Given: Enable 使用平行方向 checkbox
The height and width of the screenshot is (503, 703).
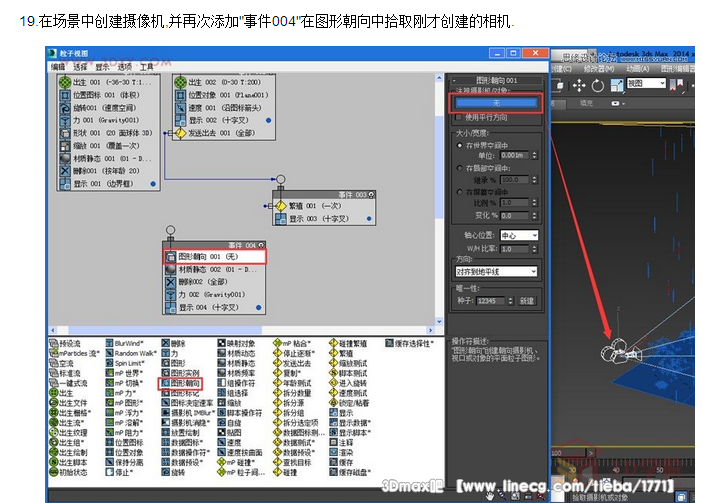Looking at the screenshot, I should coord(459,117).
